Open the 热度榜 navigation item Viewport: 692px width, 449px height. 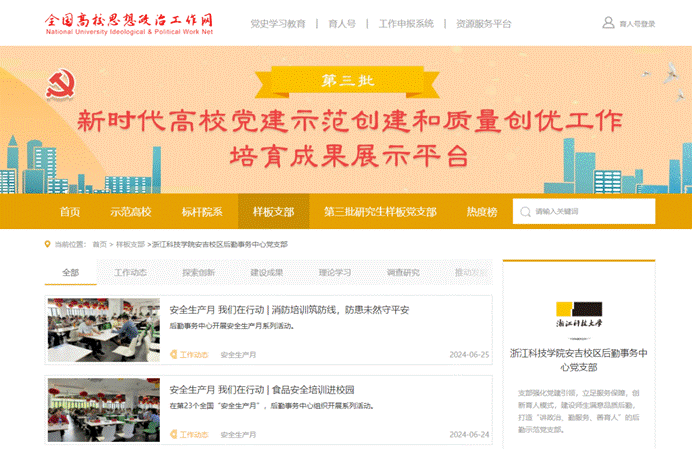(481, 212)
